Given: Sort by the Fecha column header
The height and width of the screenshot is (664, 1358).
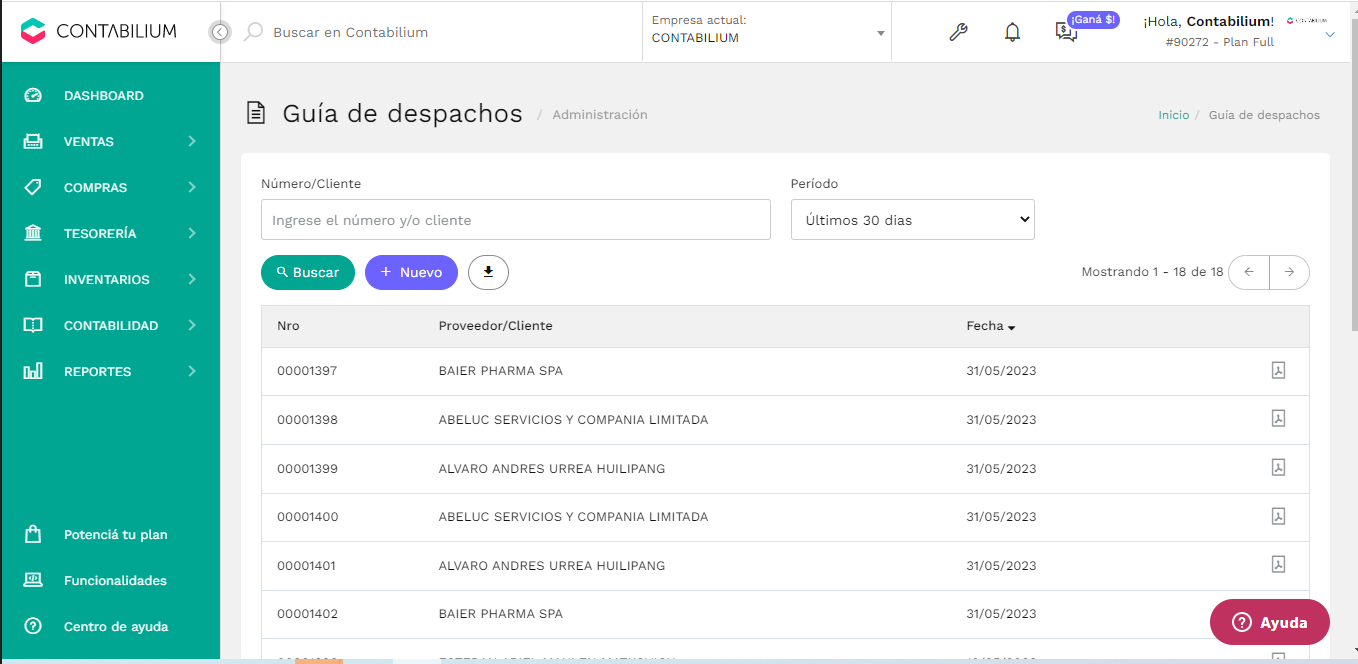Looking at the screenshot, I should click(991, 326).
